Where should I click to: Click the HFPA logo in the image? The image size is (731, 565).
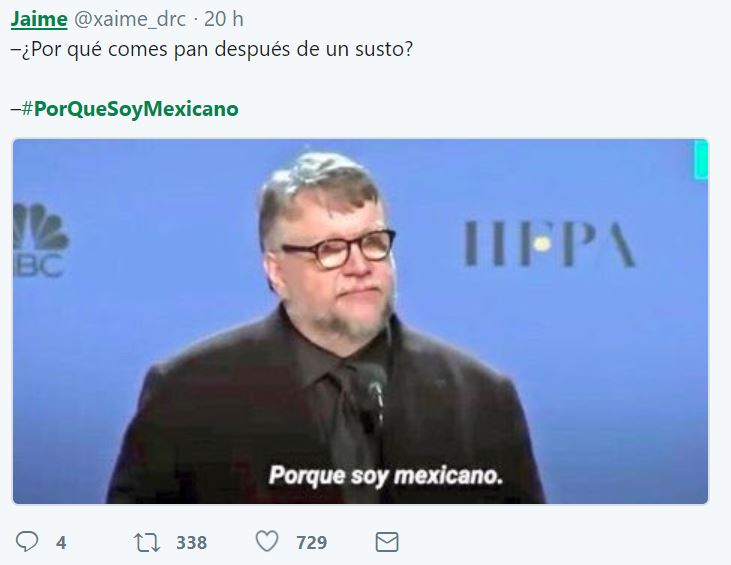click(550, 243)
